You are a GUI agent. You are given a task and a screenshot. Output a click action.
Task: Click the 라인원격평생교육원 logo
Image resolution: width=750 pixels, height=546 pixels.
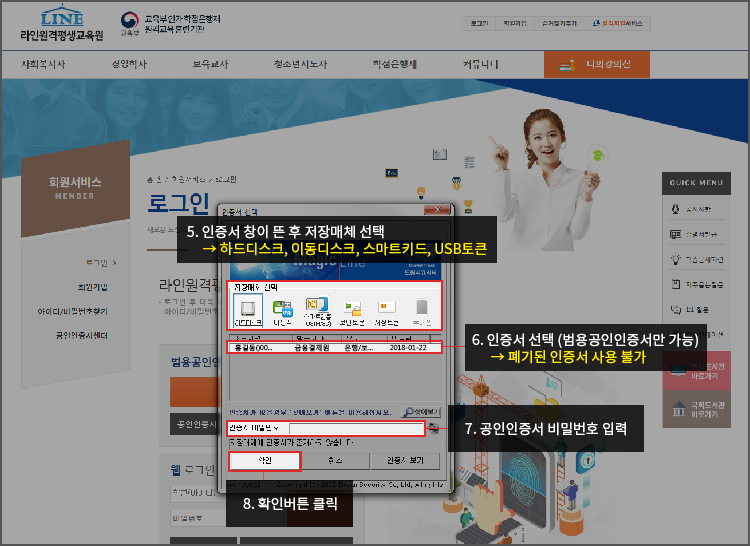click(x=60, y=24)
